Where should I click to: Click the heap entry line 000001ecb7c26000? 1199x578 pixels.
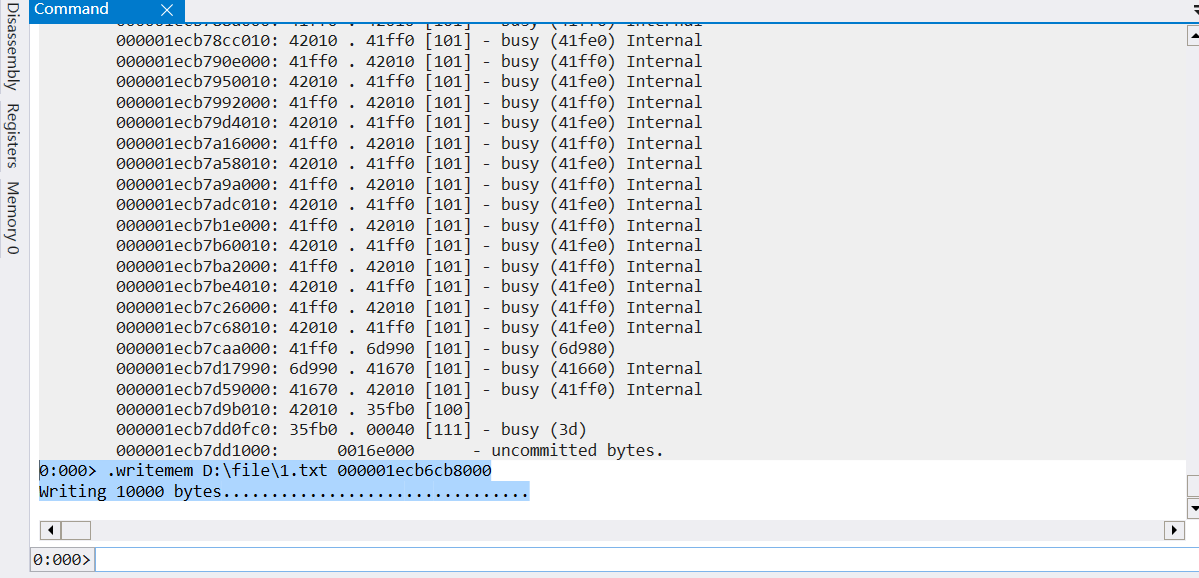click(x=409, y=307)
